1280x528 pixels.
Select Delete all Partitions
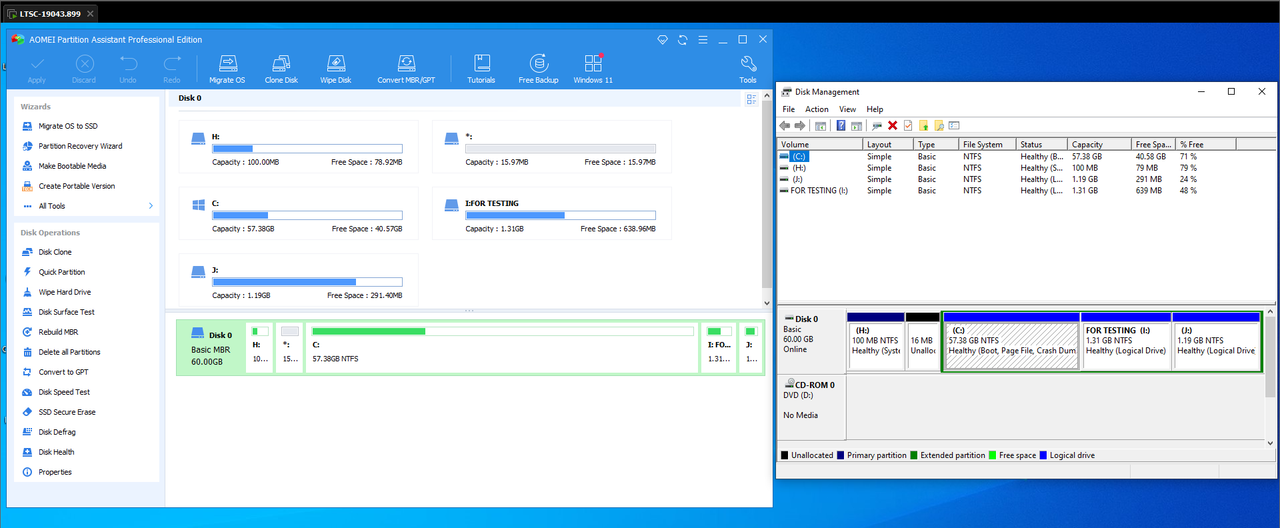point(69,352)
